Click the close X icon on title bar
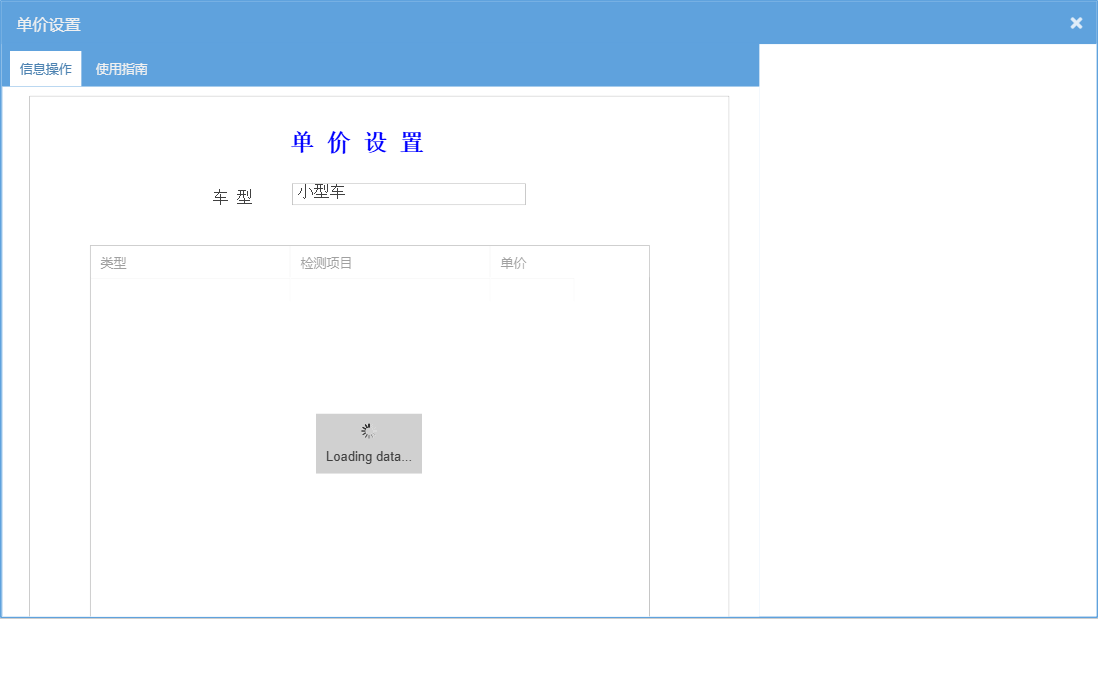 click(1075, 22)
